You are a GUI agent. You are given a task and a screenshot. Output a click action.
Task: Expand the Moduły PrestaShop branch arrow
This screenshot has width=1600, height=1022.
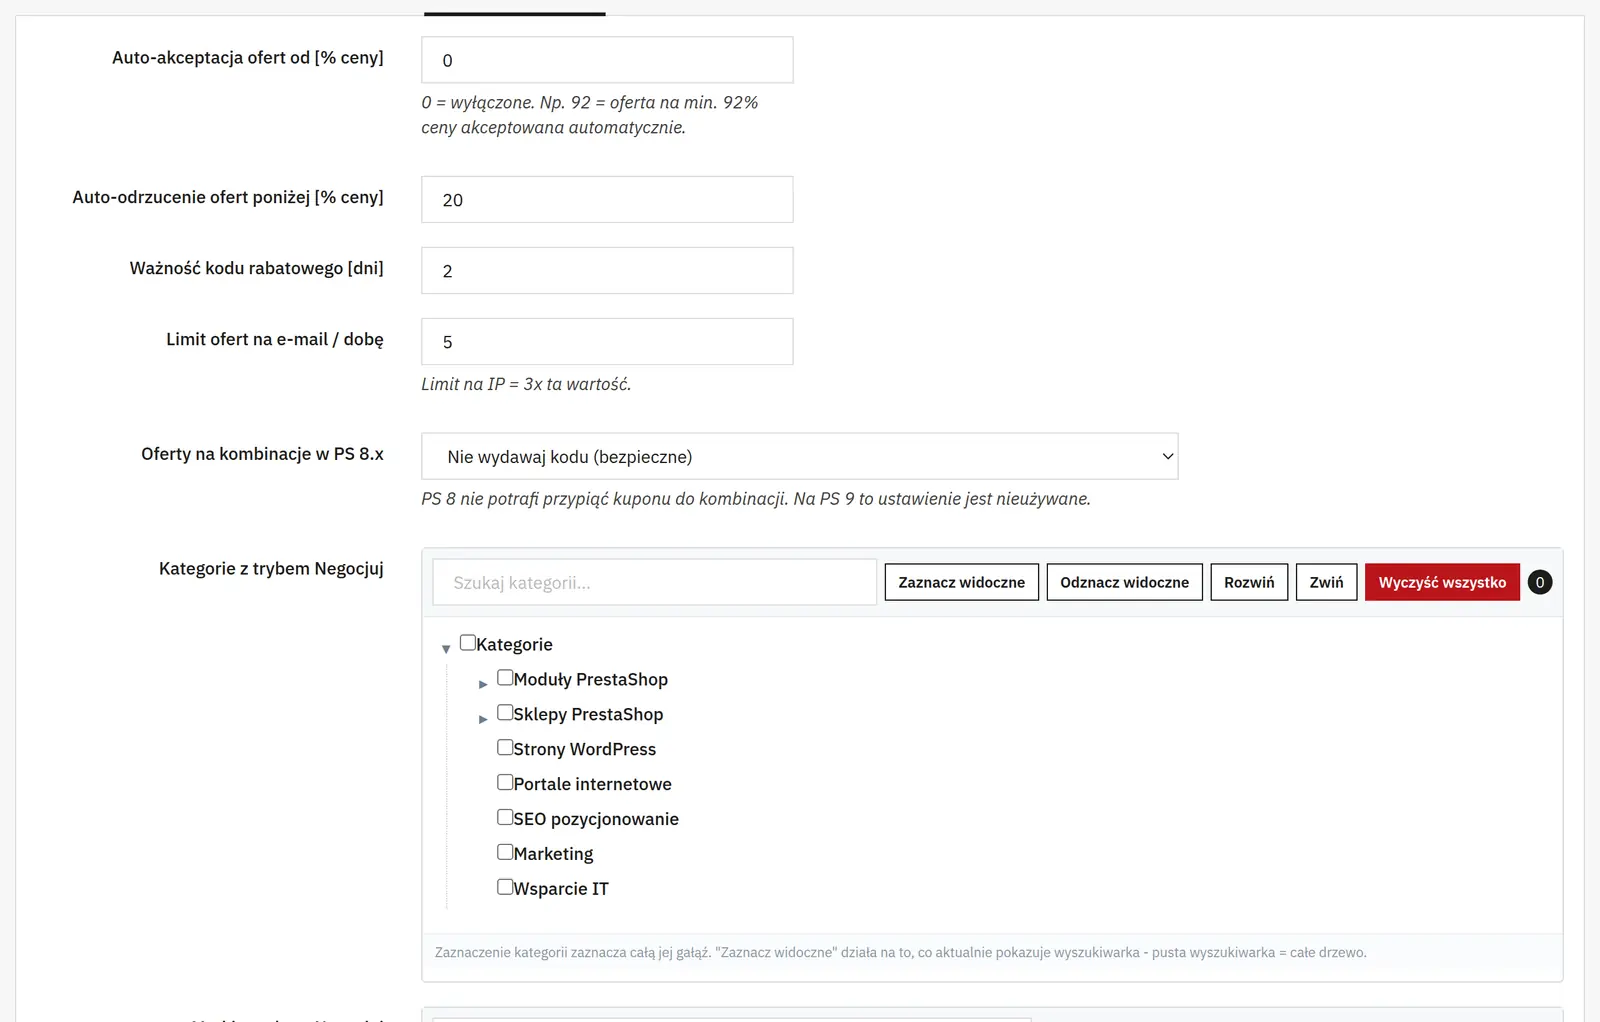click(x=483, y=684)
